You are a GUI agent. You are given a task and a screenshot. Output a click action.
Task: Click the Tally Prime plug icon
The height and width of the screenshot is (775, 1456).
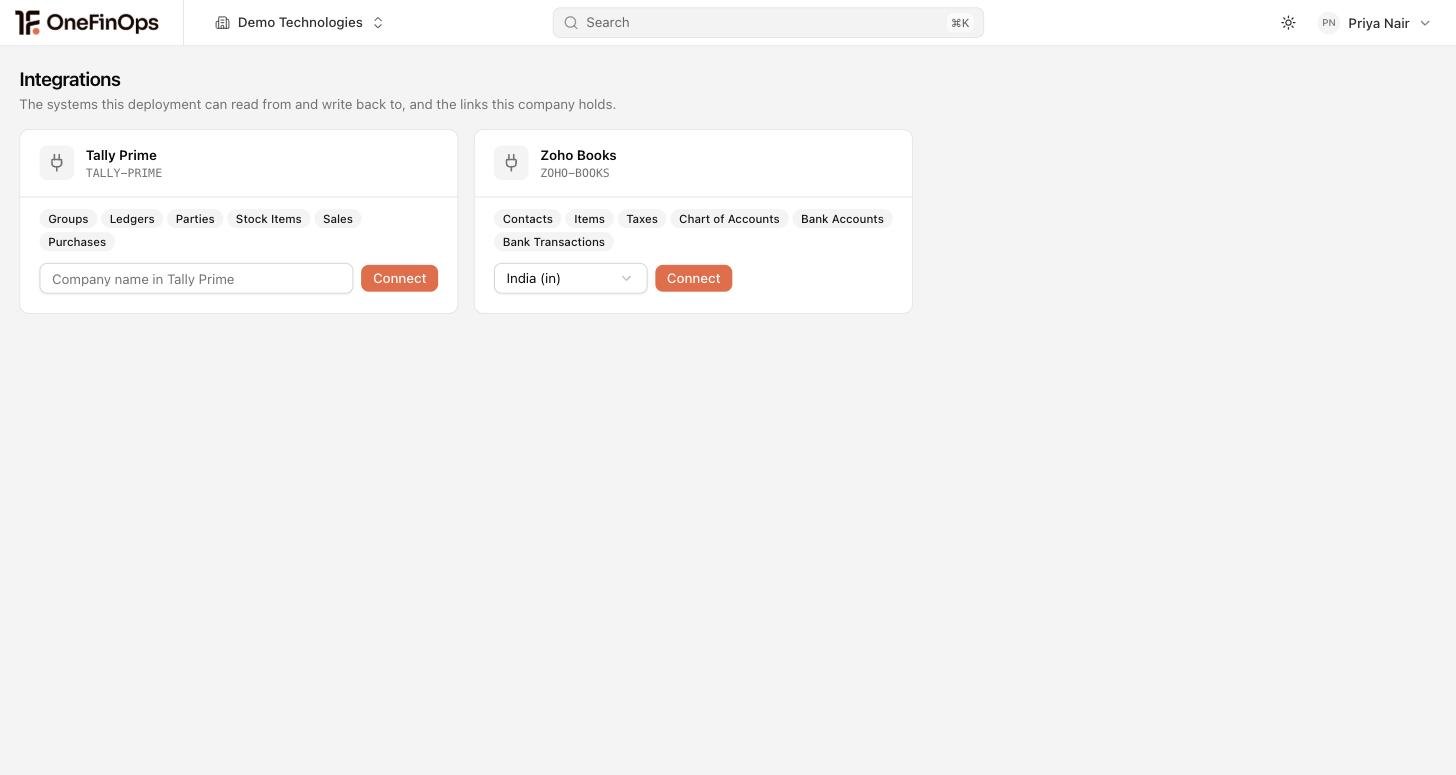coord(57,163)
